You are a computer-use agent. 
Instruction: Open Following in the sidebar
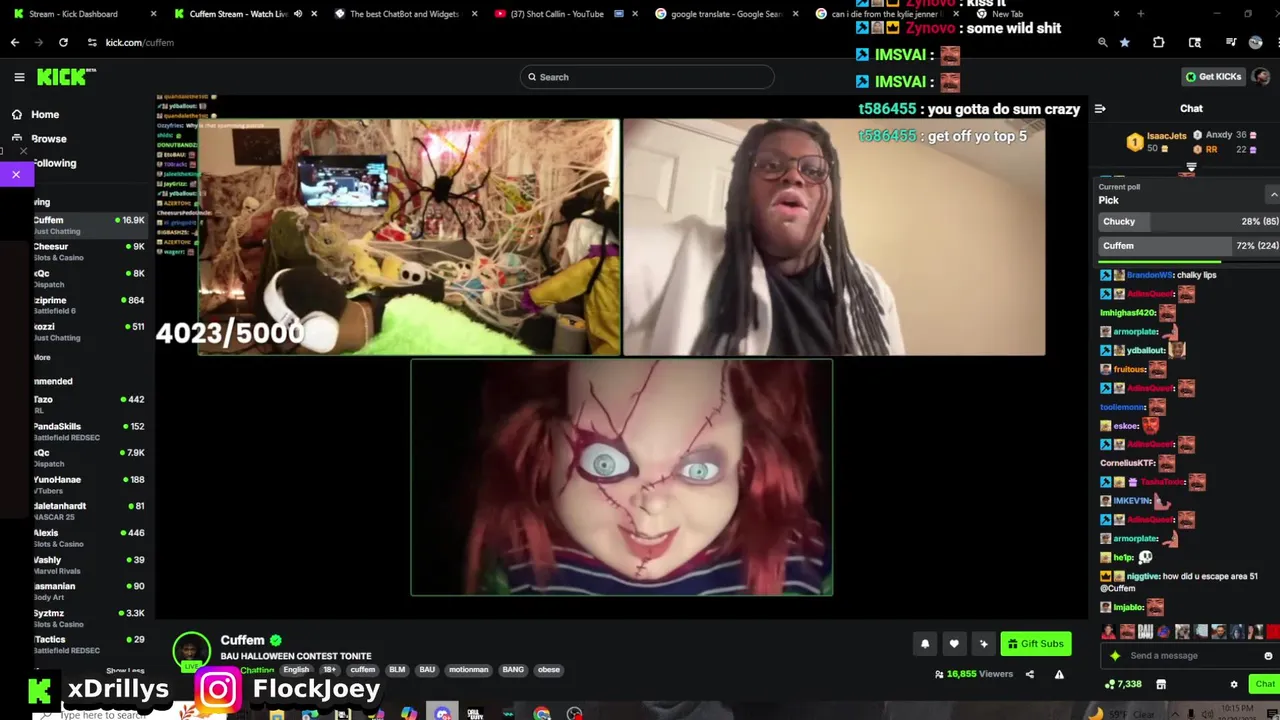54,163
